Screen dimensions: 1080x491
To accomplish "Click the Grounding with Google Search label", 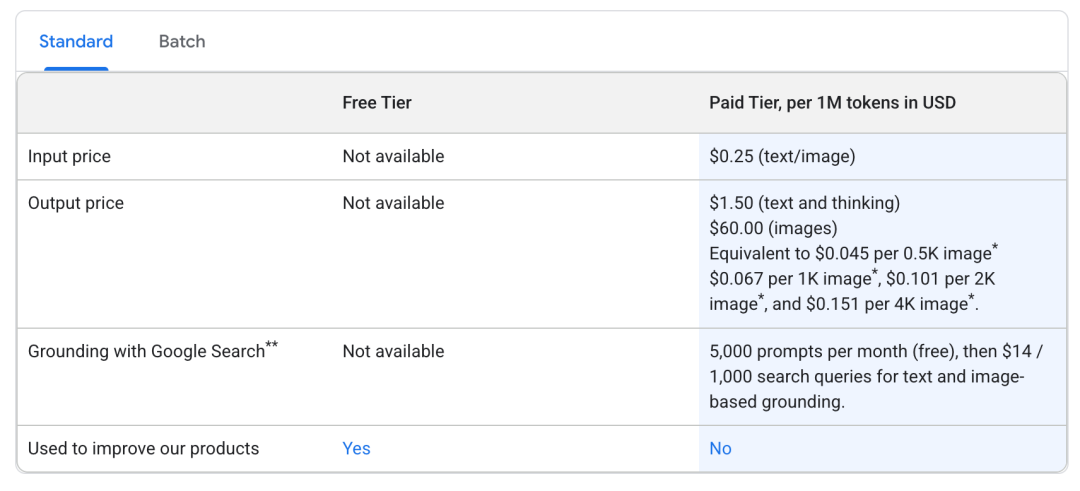I will click(145, 352).
